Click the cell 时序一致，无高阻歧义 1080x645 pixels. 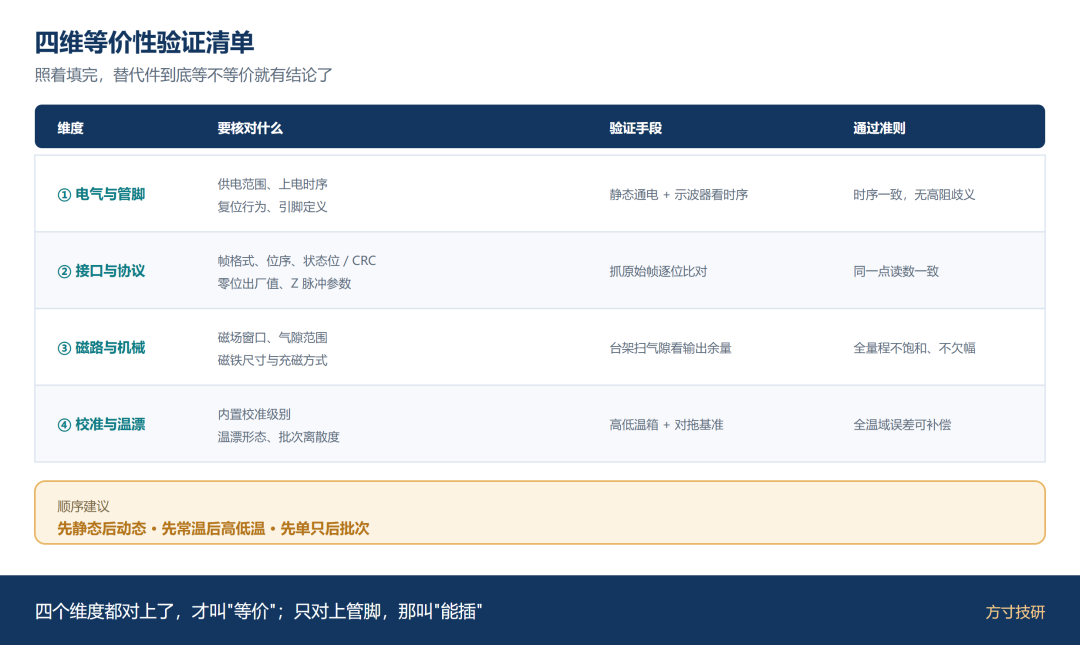(914, 195)
